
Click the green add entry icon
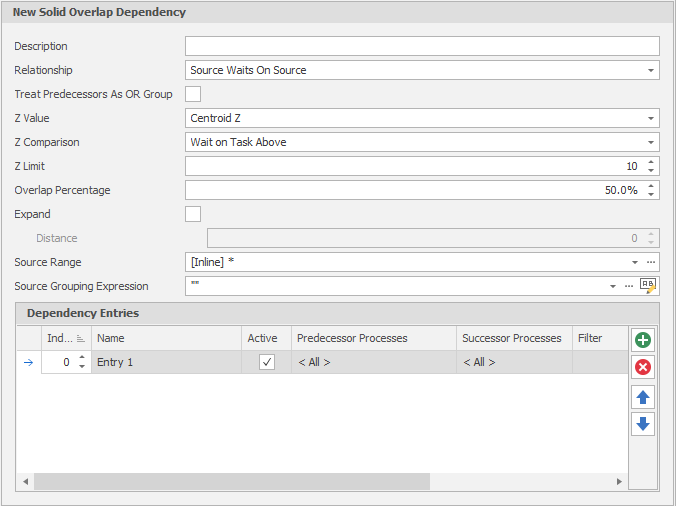[x=643, y=340]
